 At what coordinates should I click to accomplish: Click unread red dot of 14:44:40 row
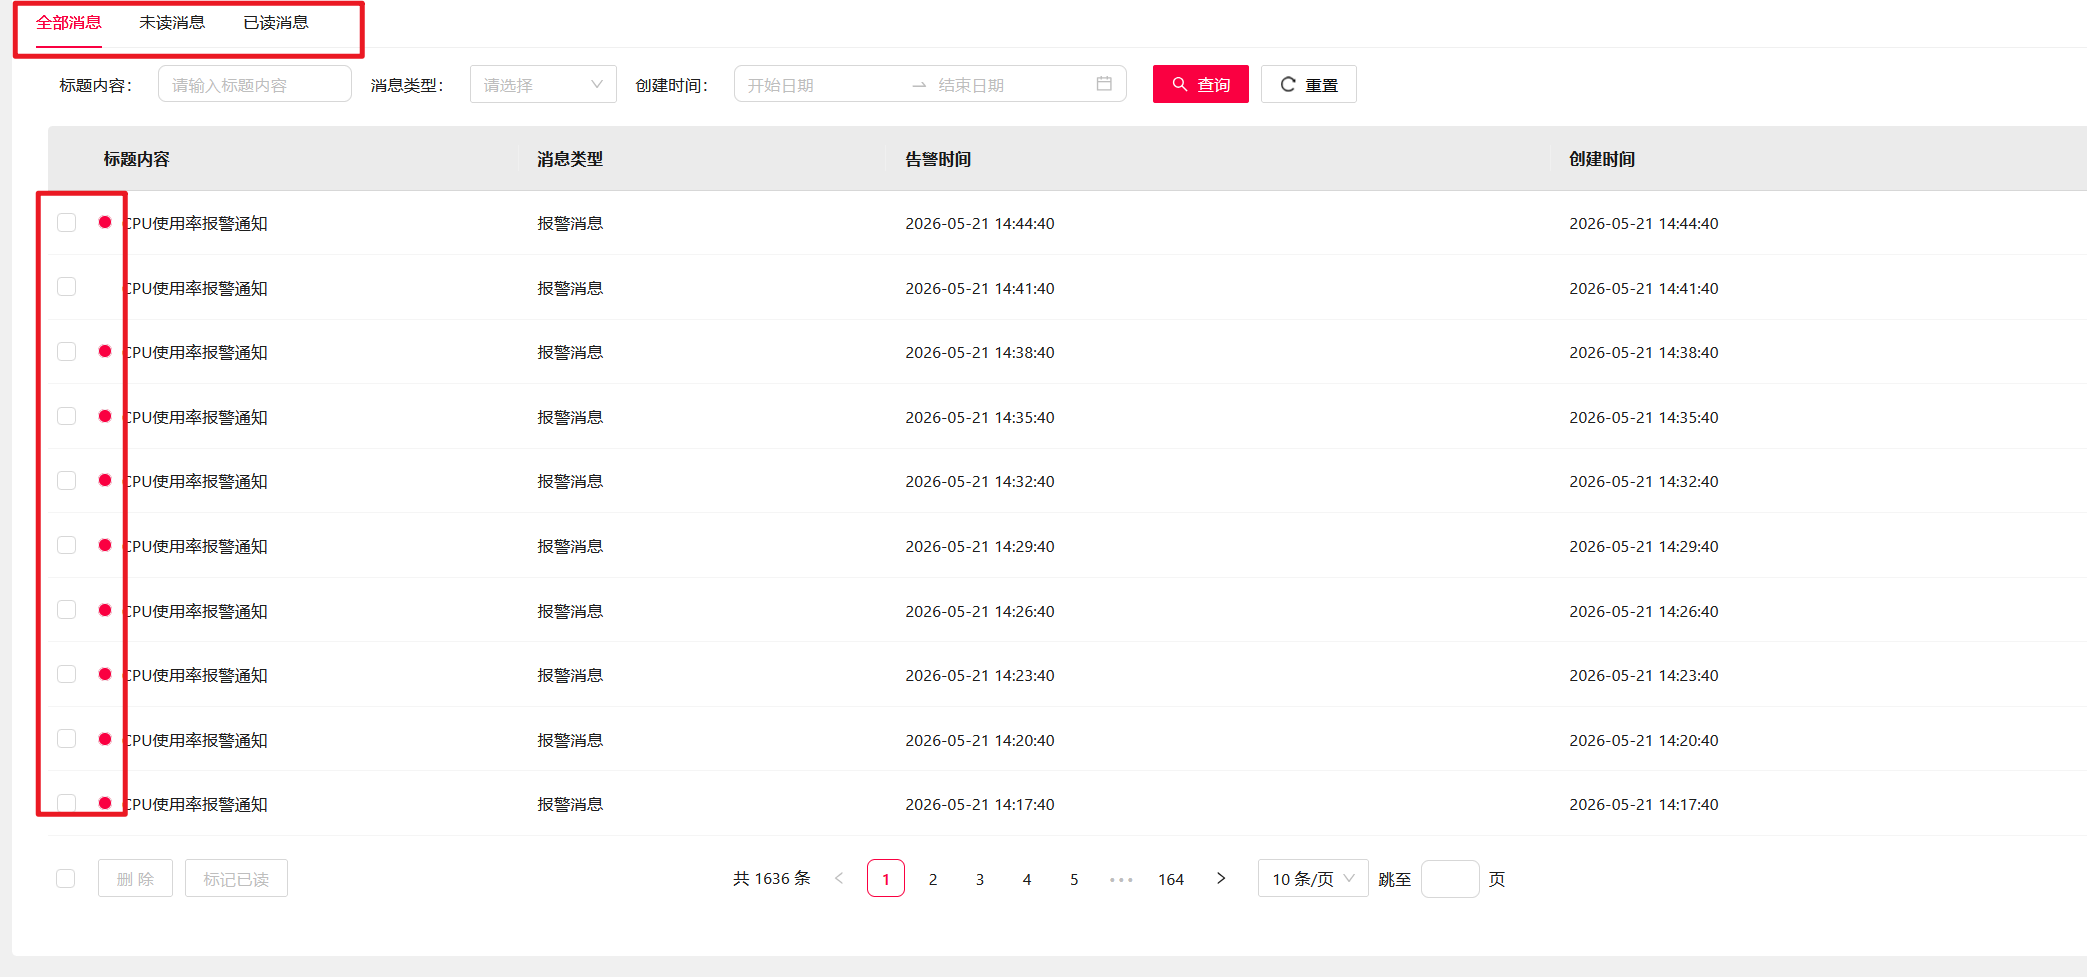(105, 222)
